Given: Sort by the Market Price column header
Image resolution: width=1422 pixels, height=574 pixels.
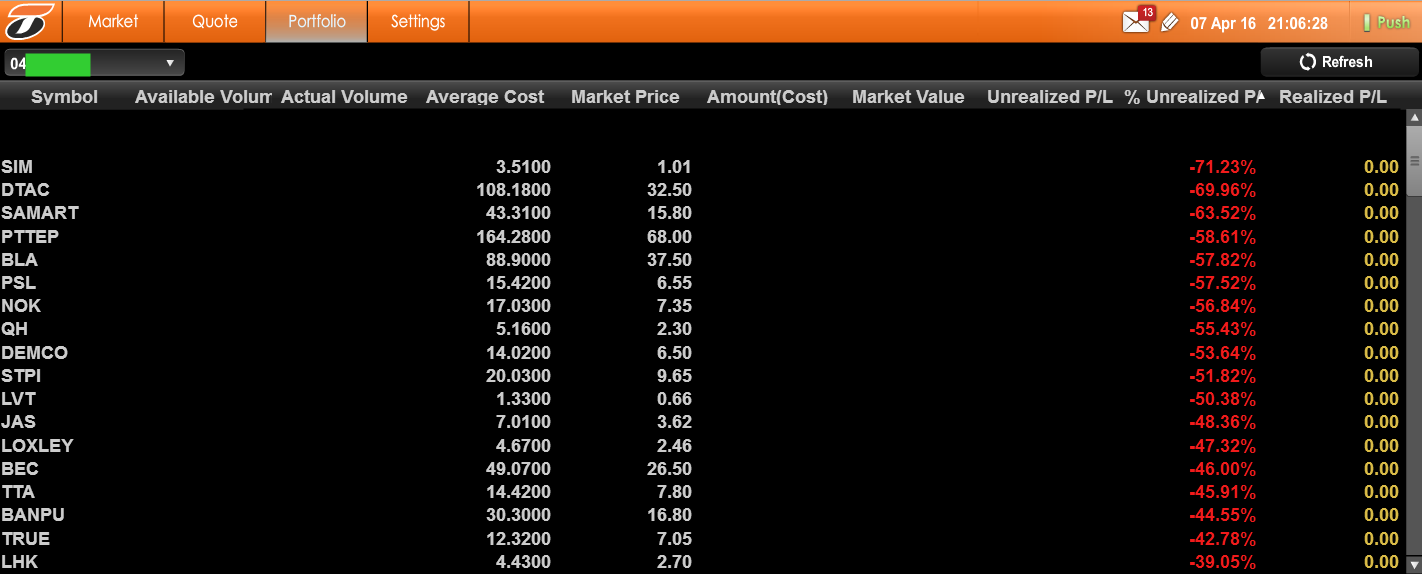Looking at the screenshot, I should (625, 97).
